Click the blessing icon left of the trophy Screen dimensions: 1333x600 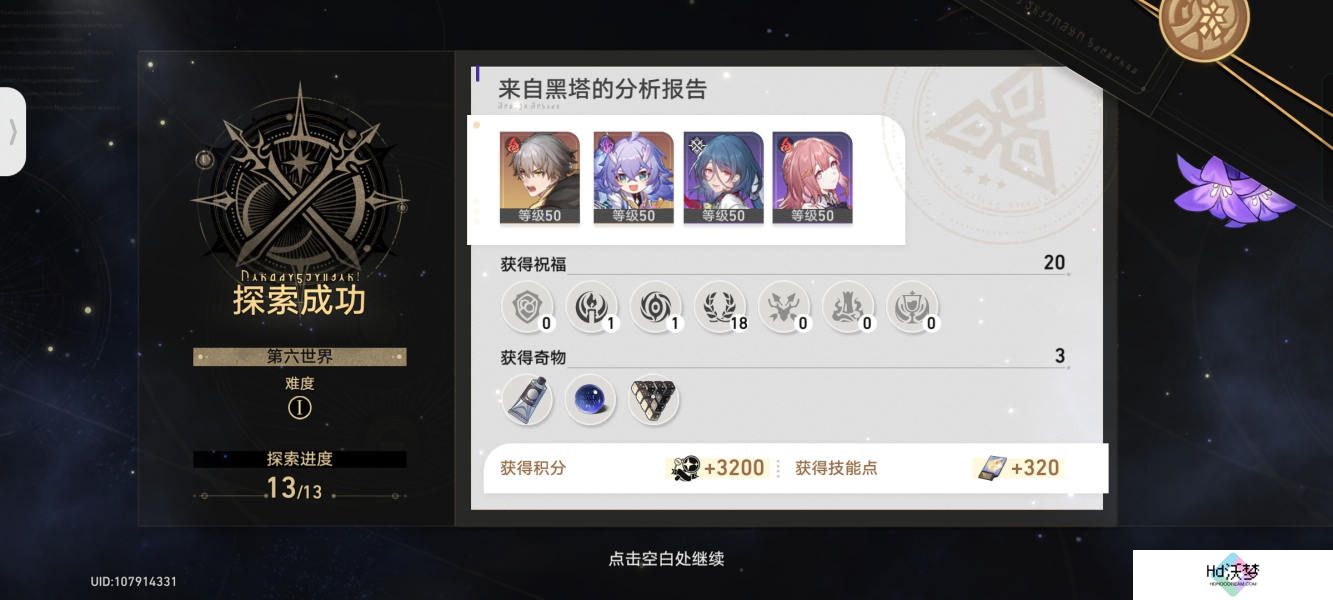(848, 306)
